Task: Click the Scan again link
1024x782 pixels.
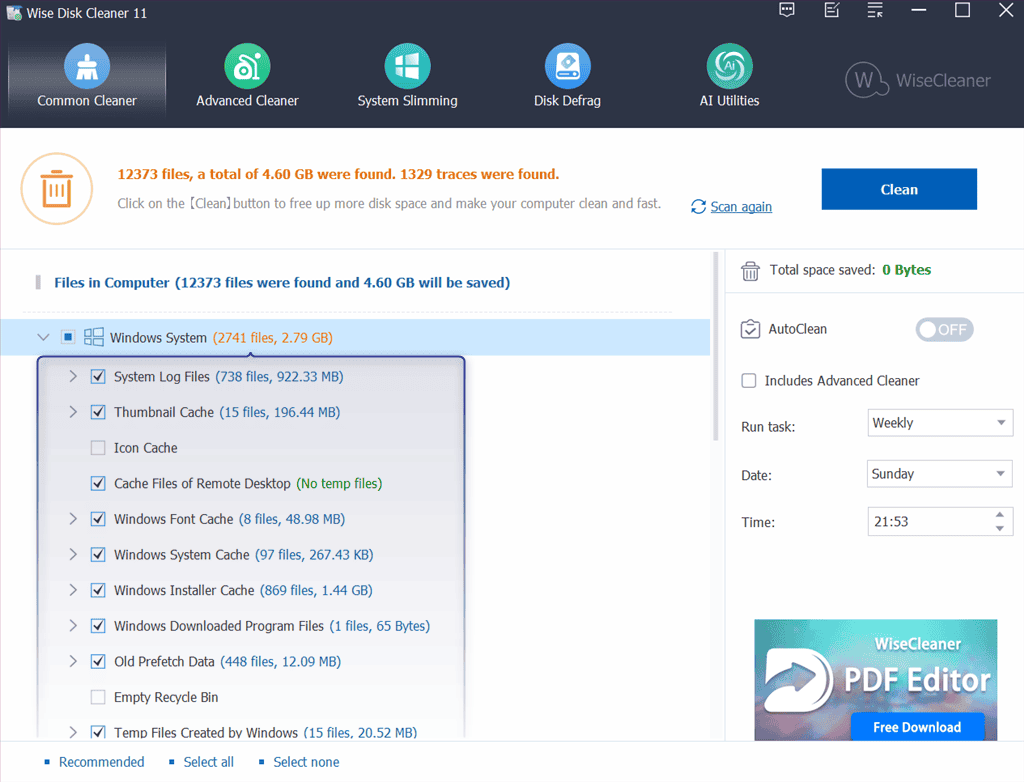Action: [740, 207]
